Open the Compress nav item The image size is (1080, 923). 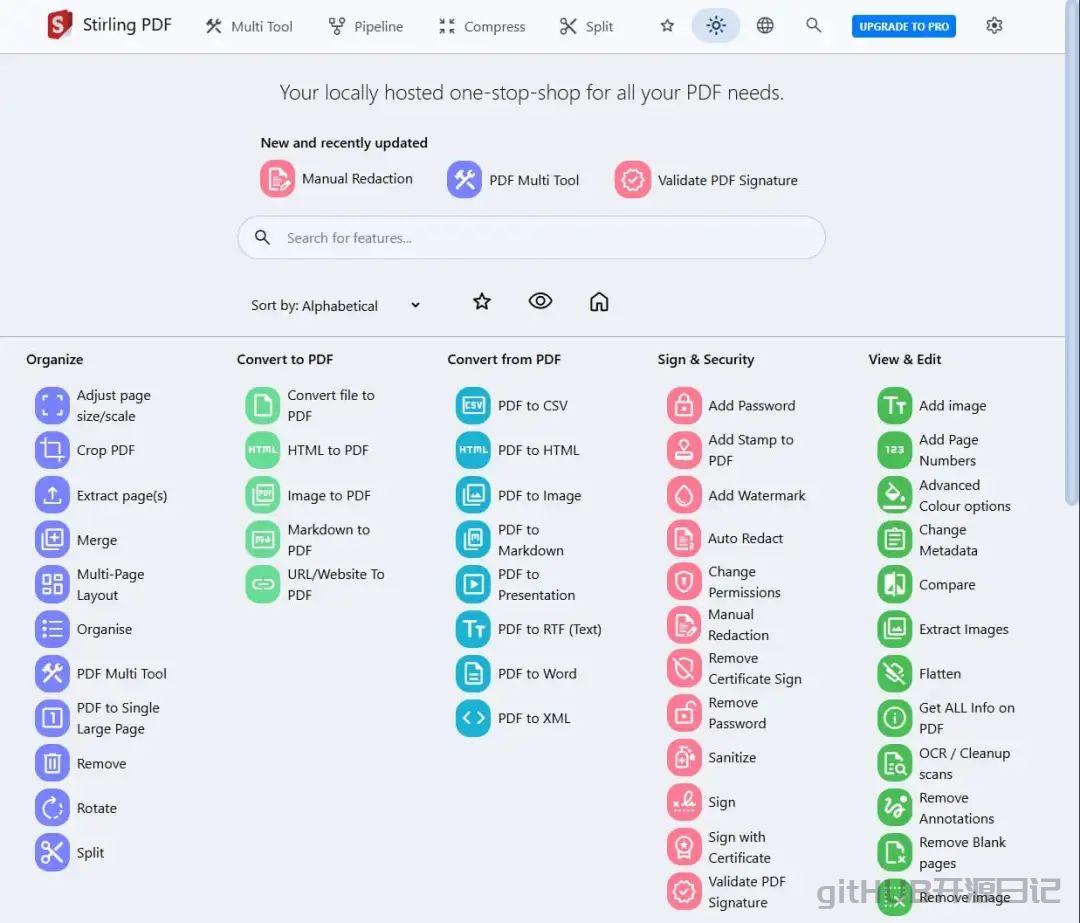[x=482, y=26]
